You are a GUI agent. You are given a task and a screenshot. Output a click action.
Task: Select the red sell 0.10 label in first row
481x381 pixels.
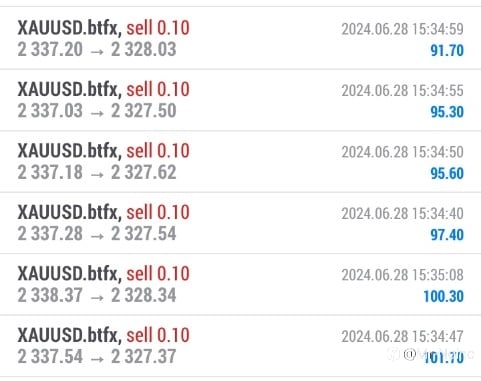tap(158, 28)
